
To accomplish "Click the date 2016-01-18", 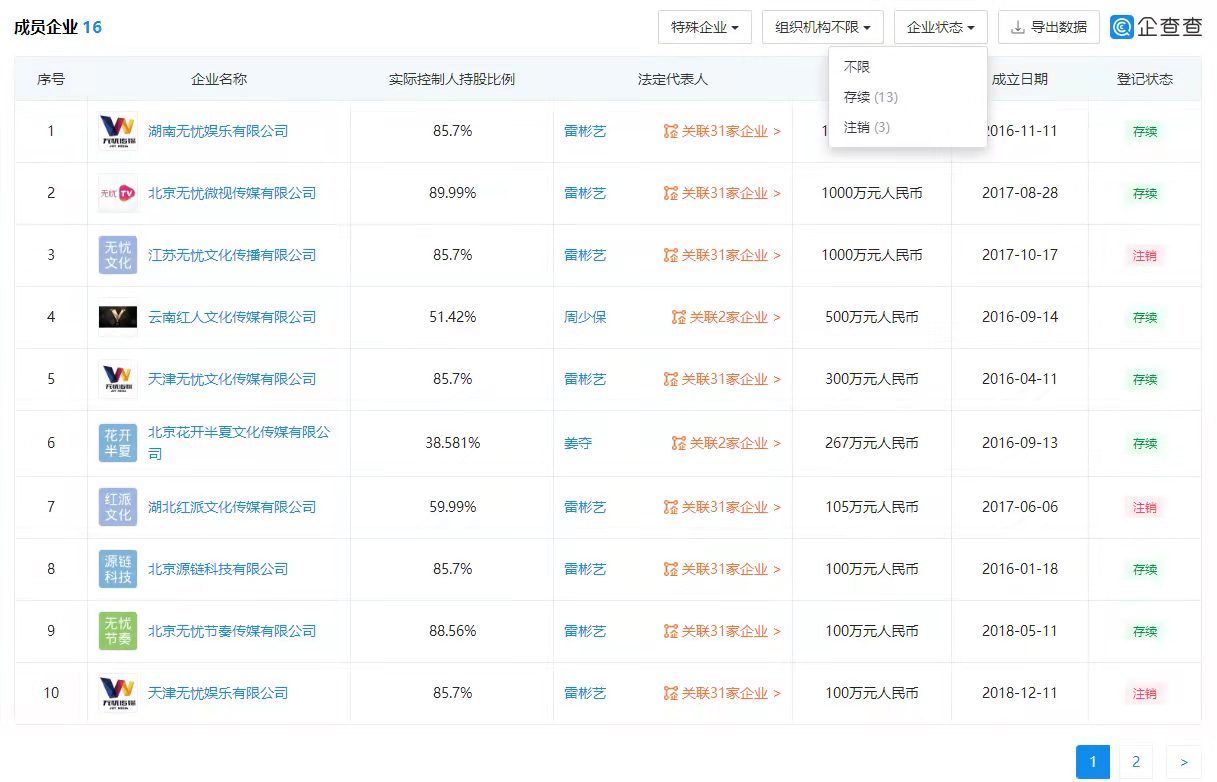I will point(1020,569).
